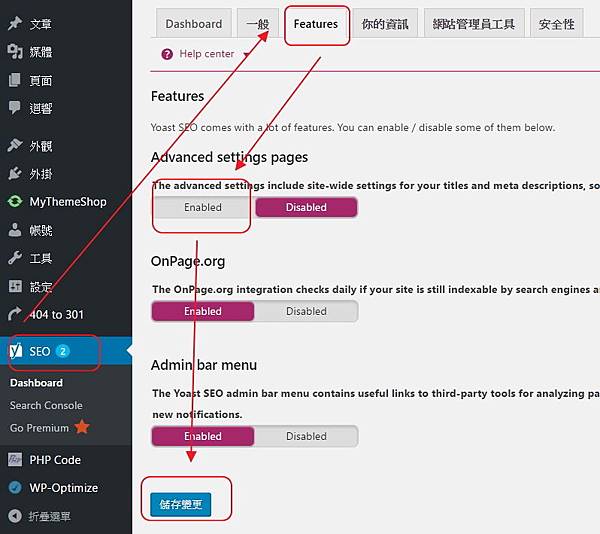Click the media icon beside 媒體
600x534 pixels.
tap(15, 52)
